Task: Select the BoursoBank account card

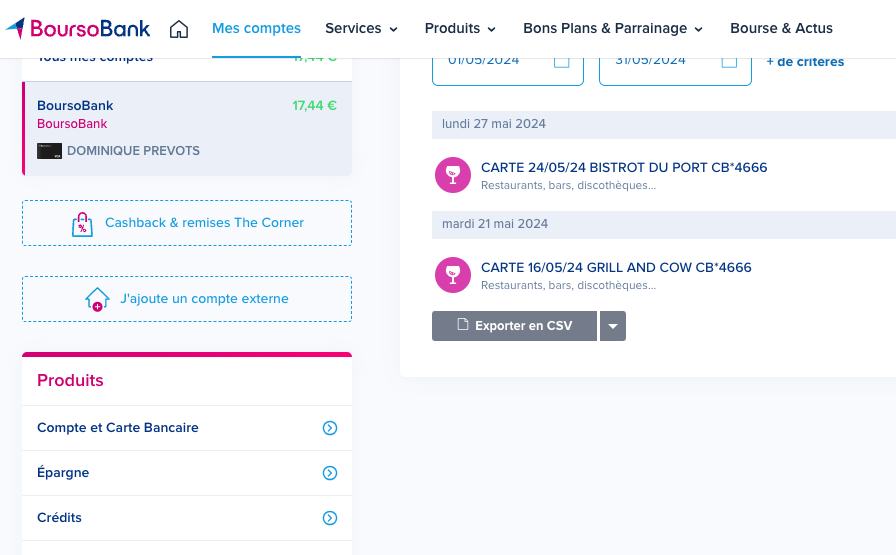Action: pos(187,129)
